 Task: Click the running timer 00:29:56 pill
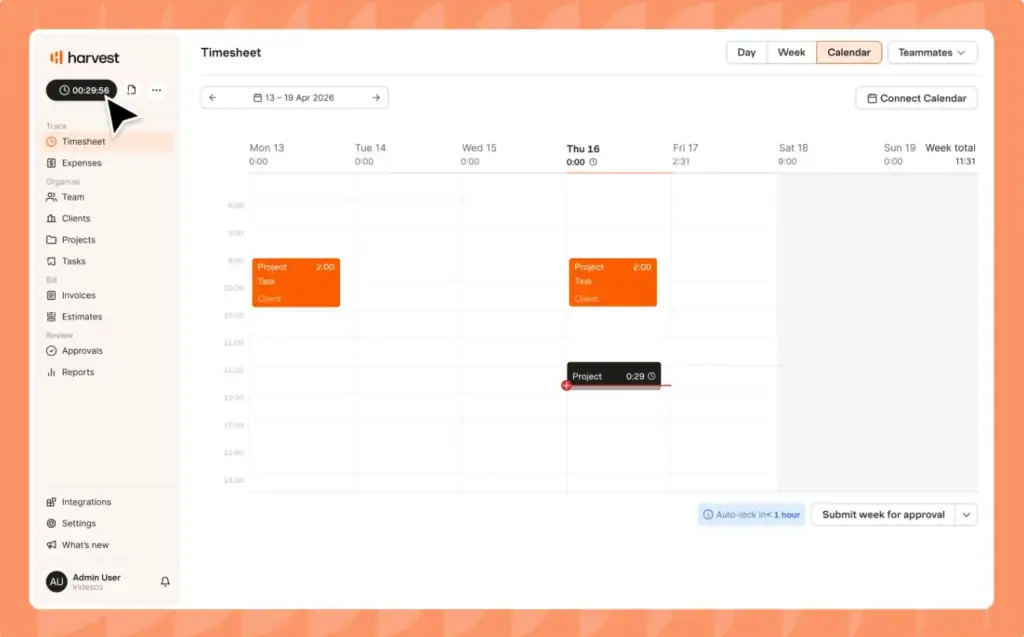(82, 90)
